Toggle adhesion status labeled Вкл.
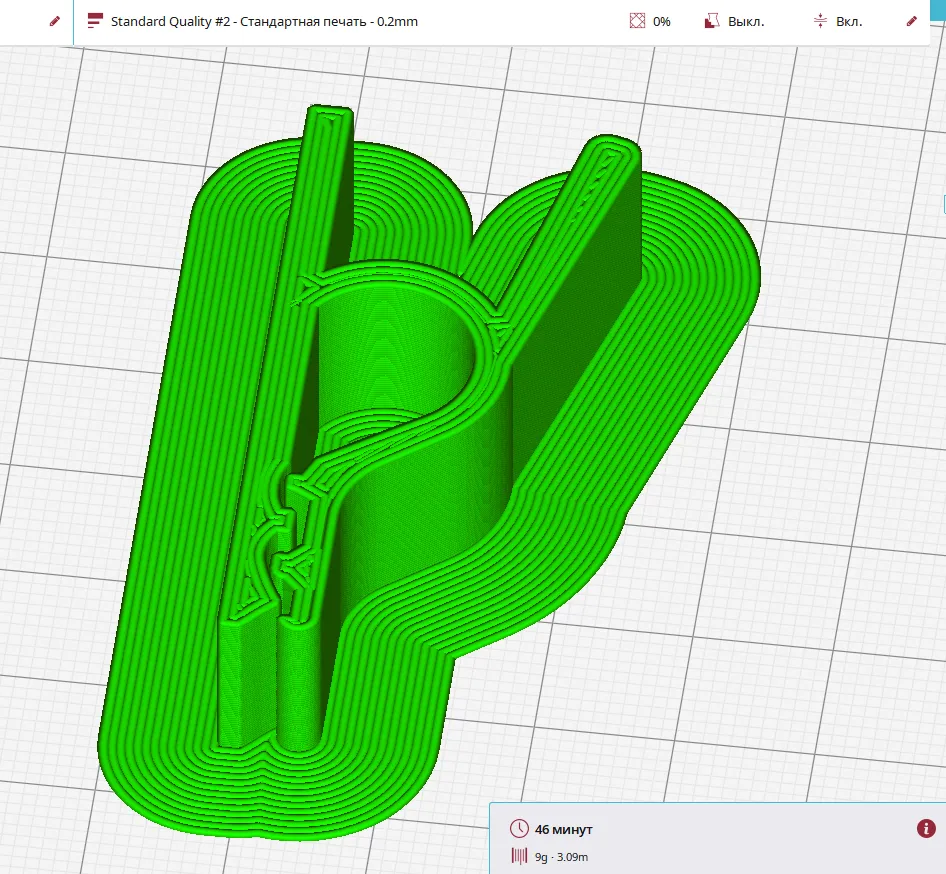The image size is (946, 874). pos(849,21)
